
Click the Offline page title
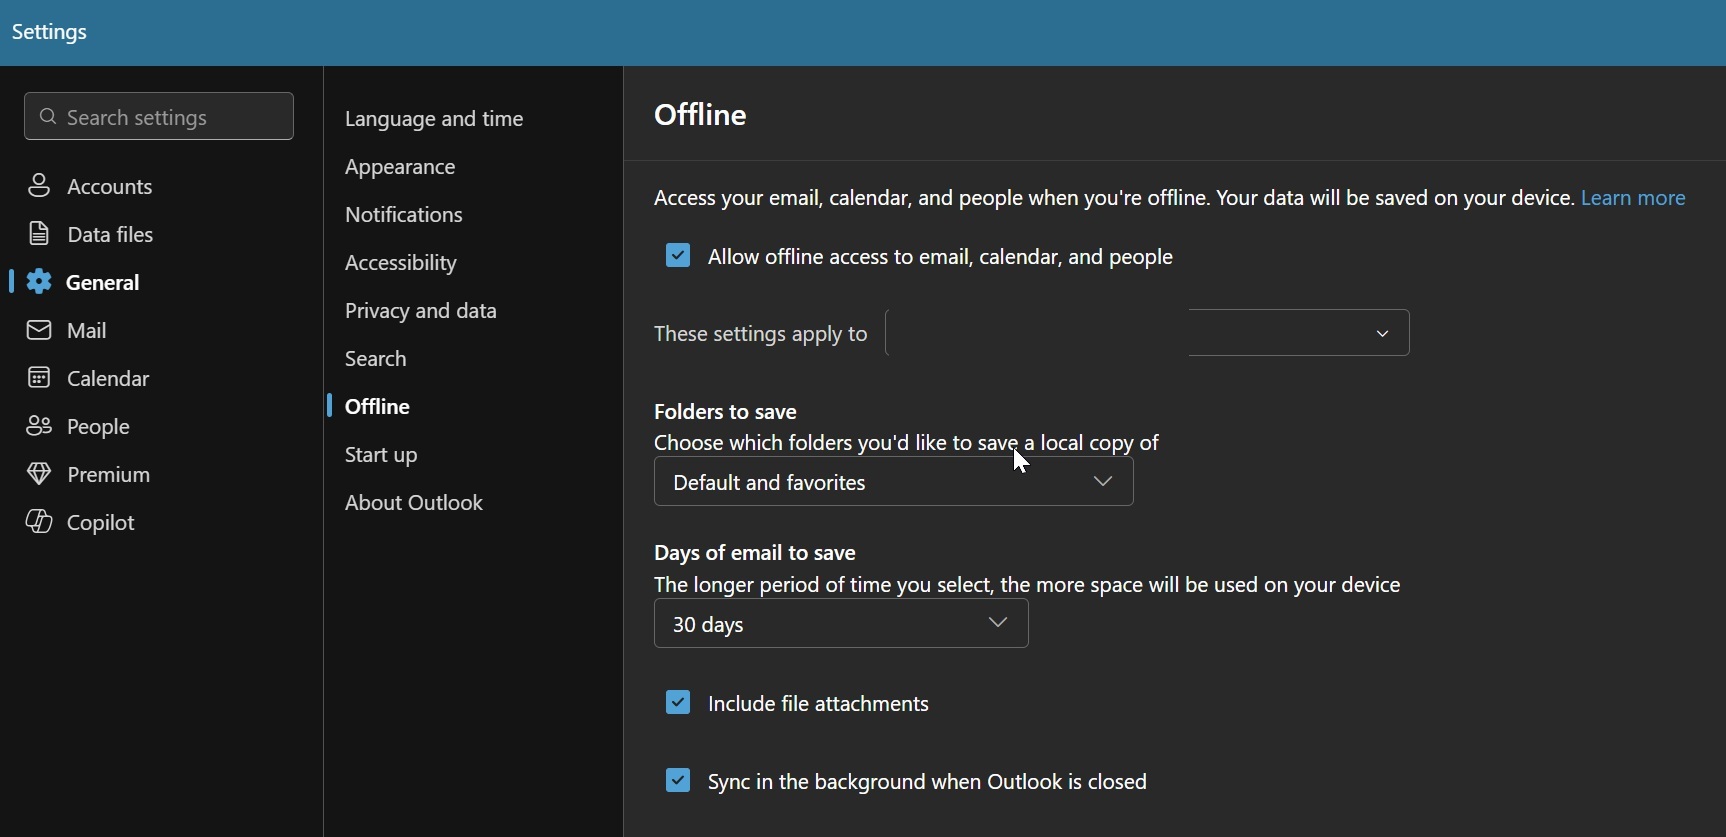(x=700, y=115)
